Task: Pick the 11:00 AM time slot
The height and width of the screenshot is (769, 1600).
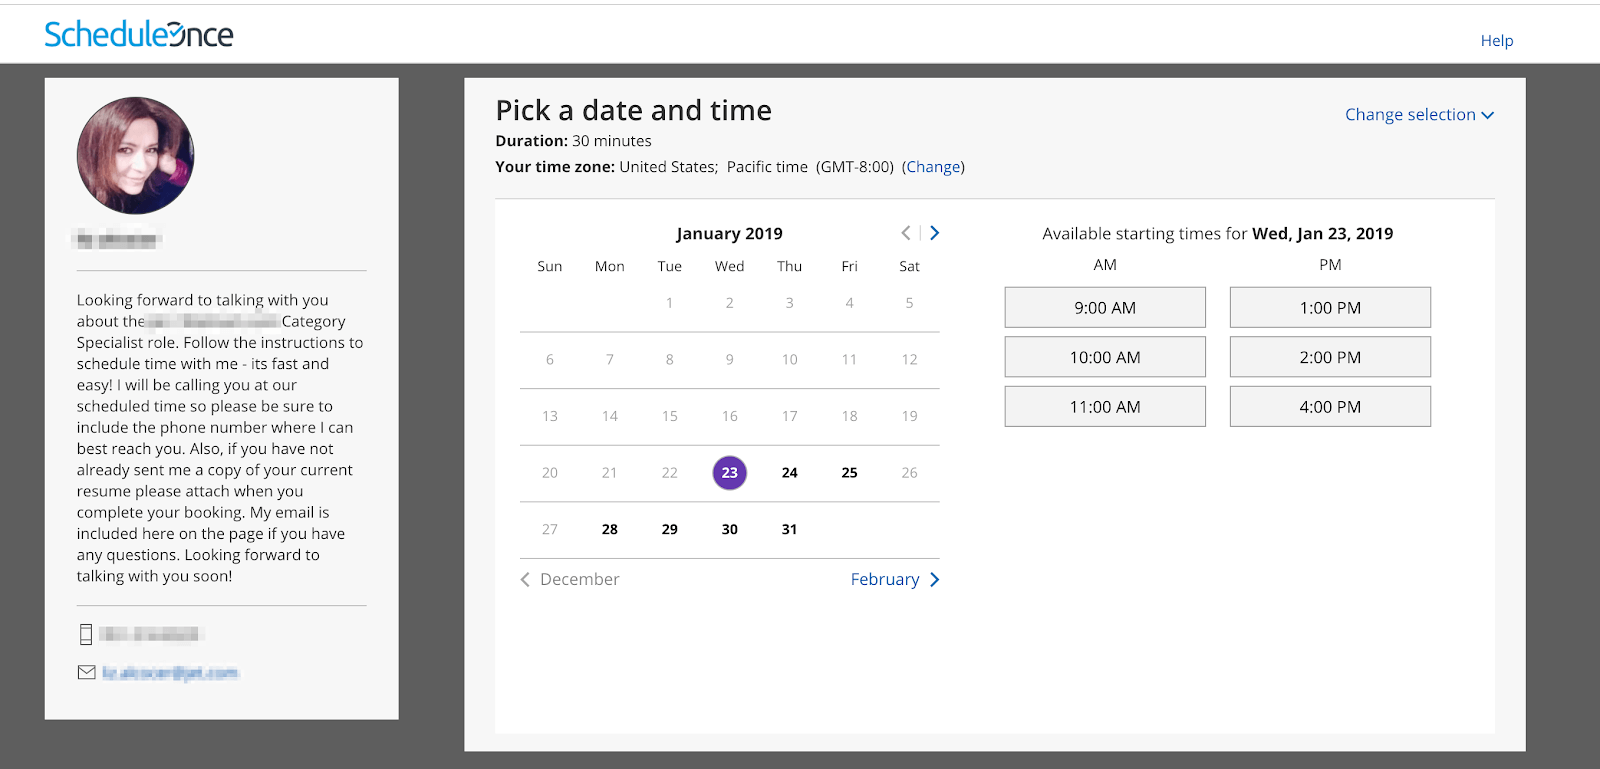Action: [x=1104, y=407]
